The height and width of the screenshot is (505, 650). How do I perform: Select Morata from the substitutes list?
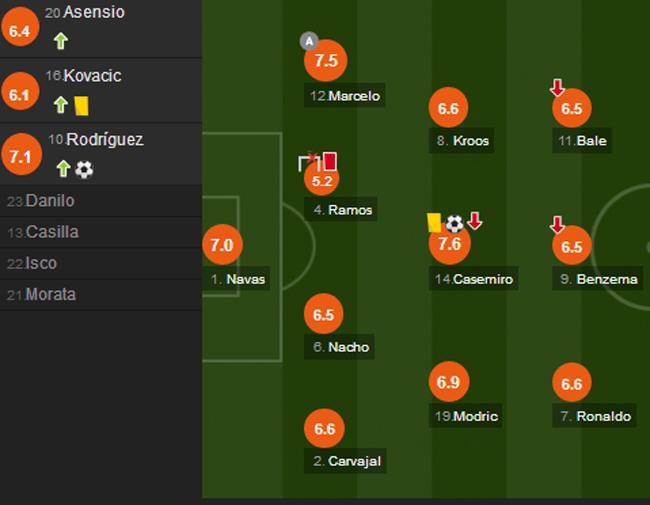coord(50,294)
